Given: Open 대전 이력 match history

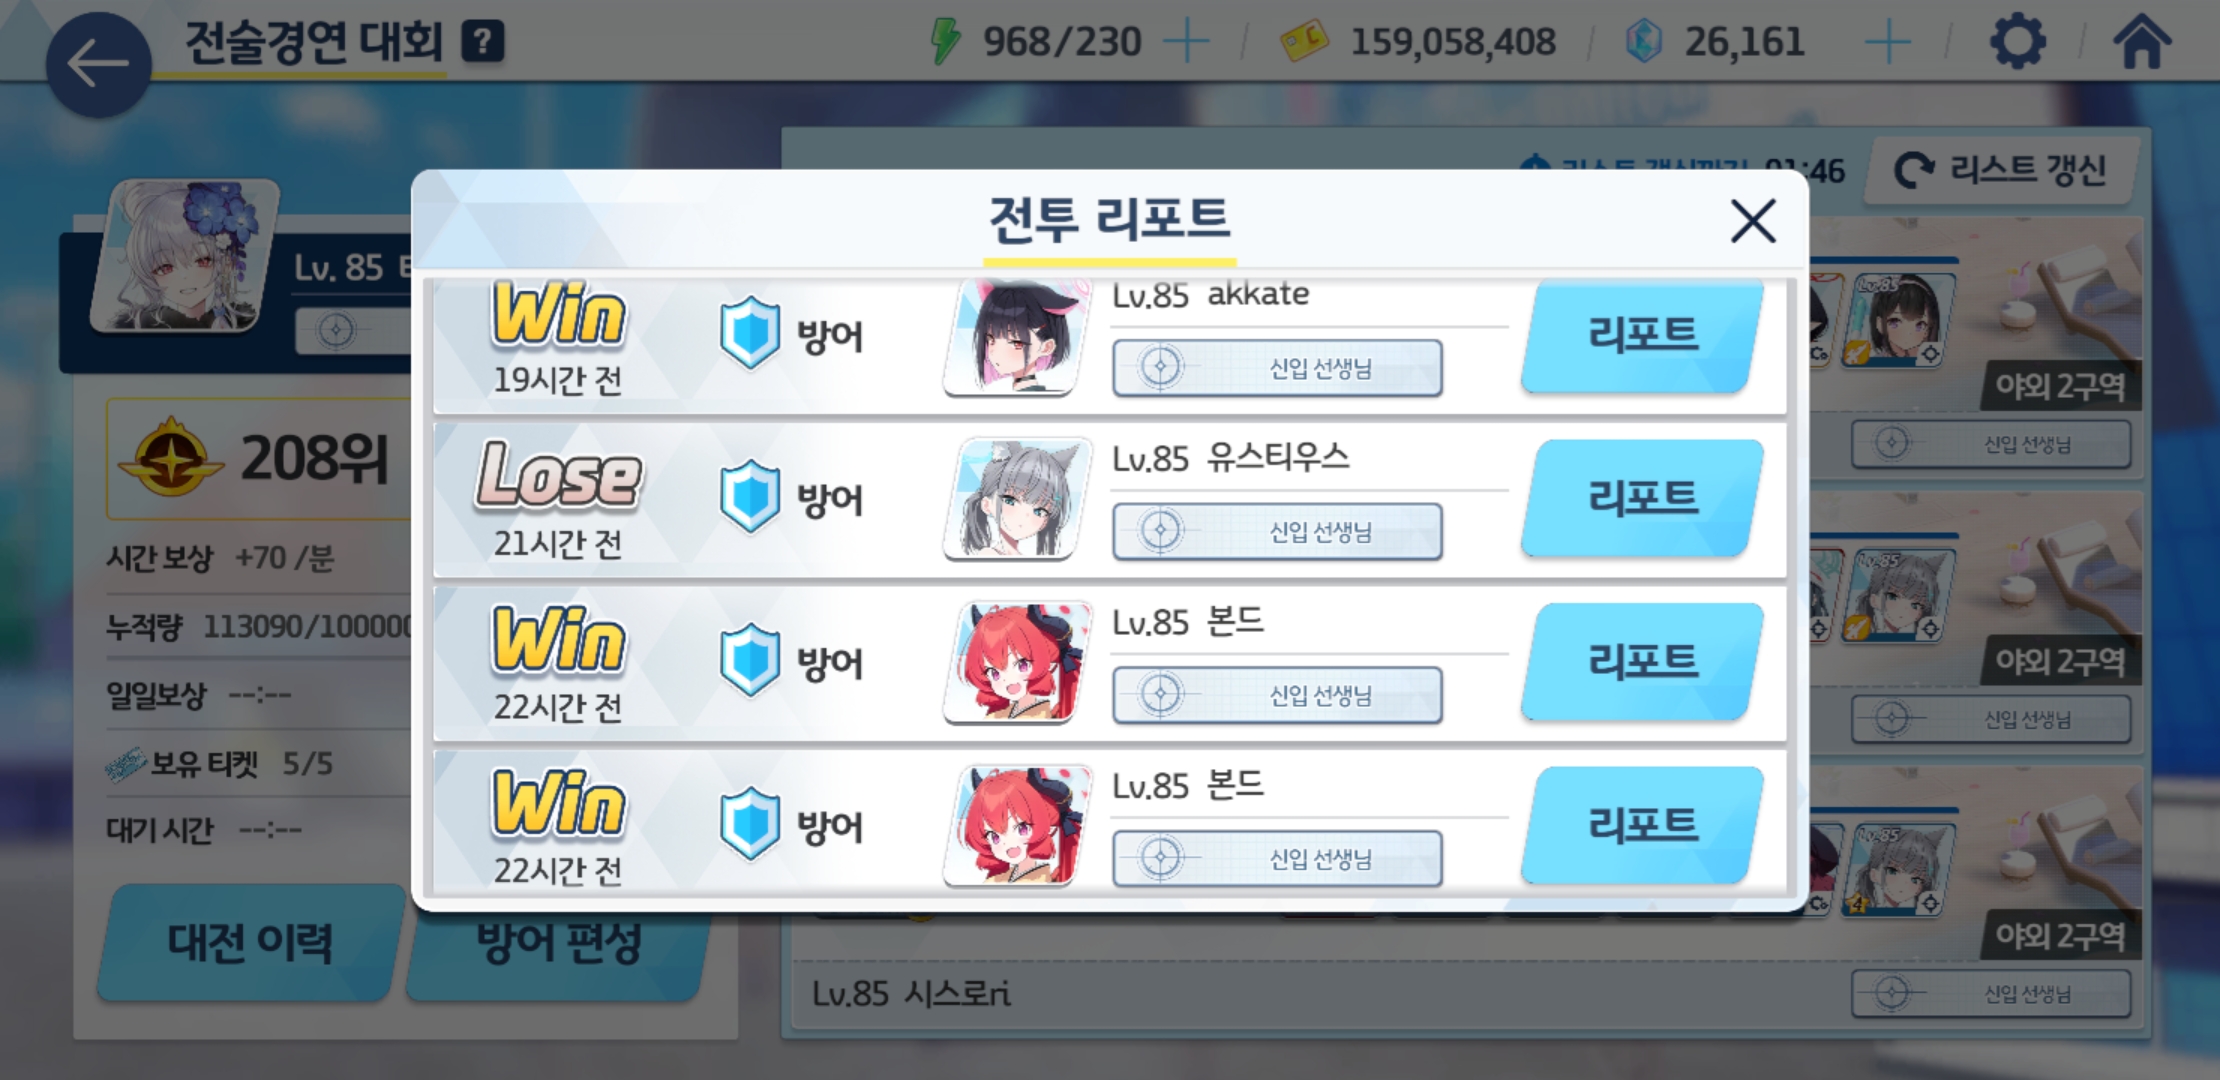Looking at the screenshot, I should click(x=250, y=942).
